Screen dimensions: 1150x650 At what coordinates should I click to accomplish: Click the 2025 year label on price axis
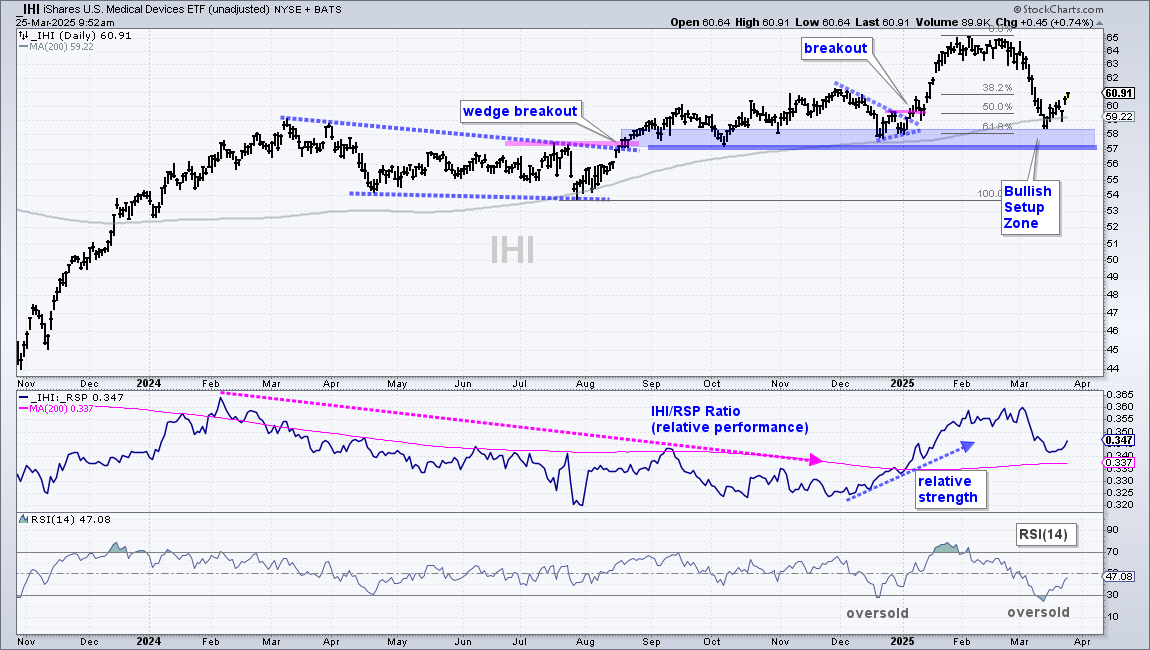902,384
